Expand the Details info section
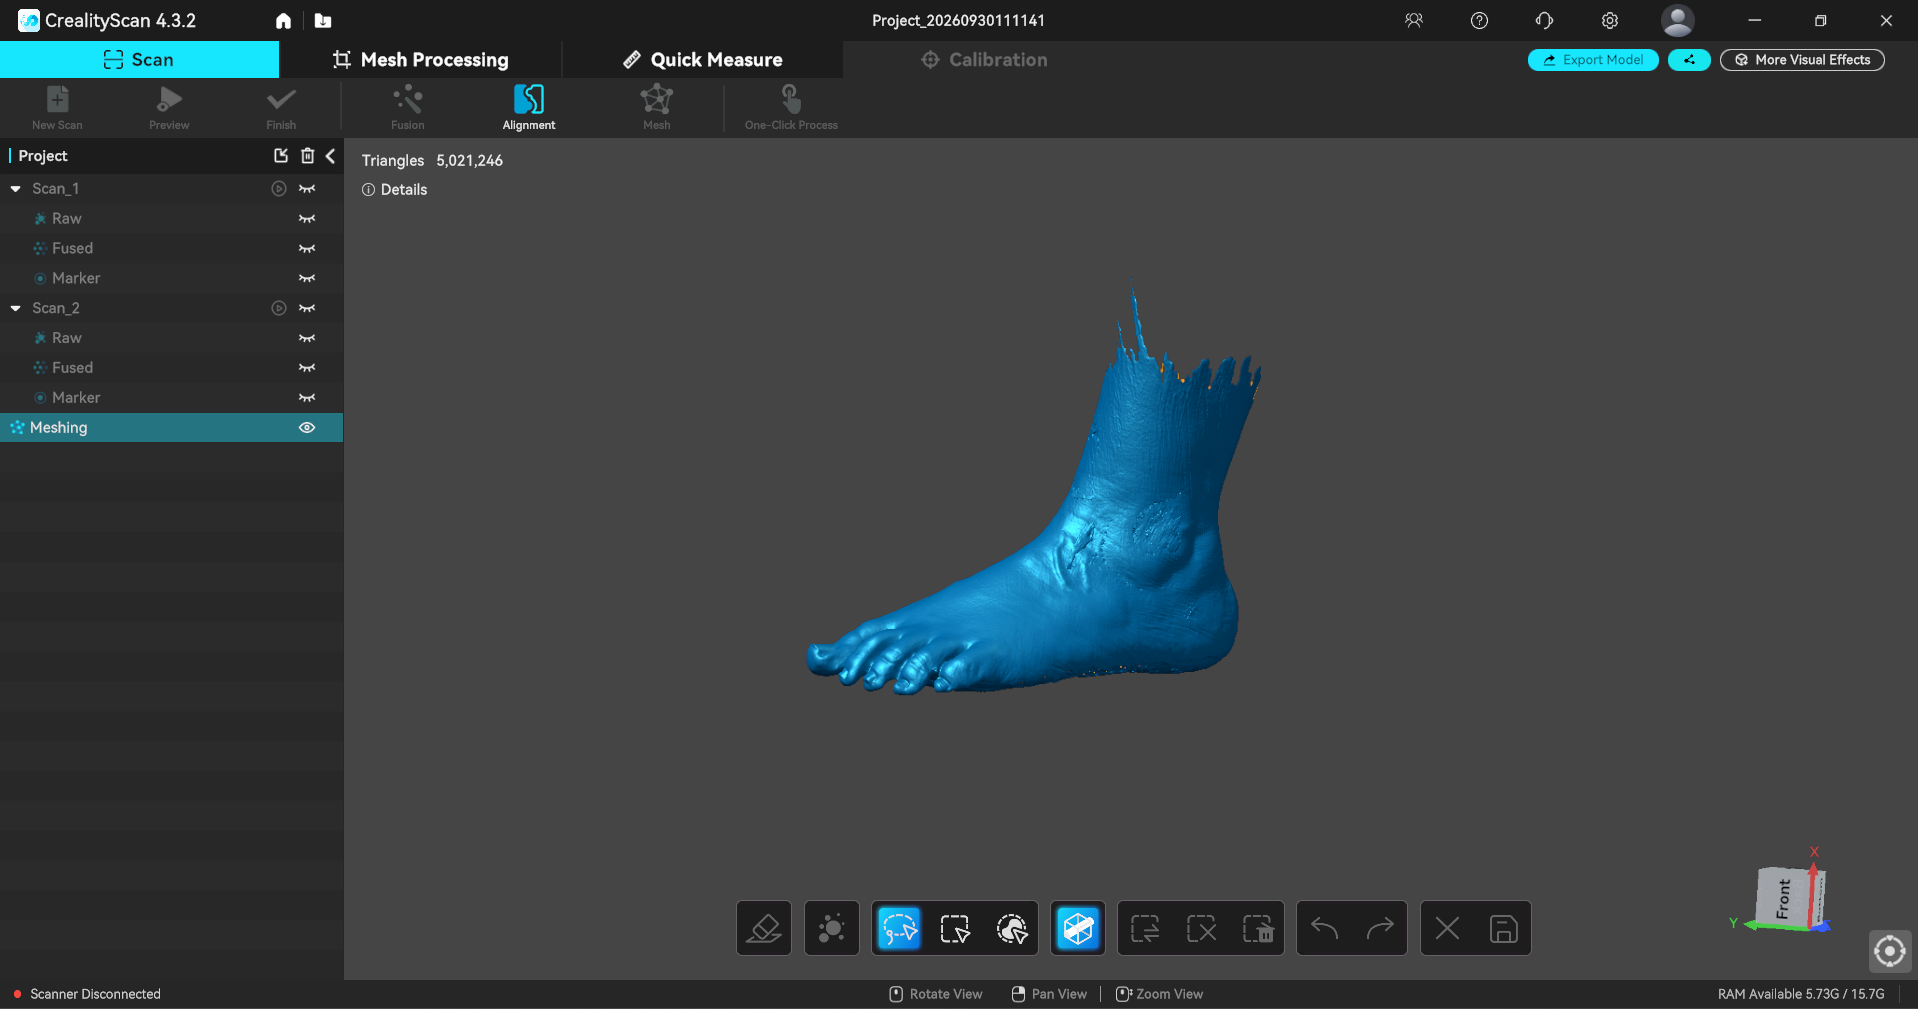1918x1009 pixels. click(395, 189)
